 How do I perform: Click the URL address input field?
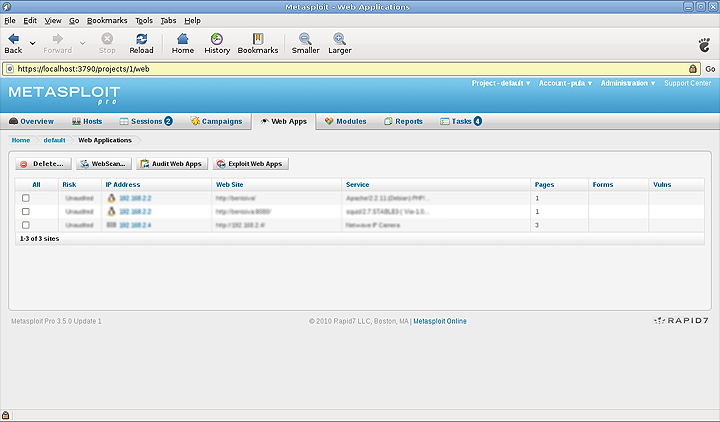(351, 69)
